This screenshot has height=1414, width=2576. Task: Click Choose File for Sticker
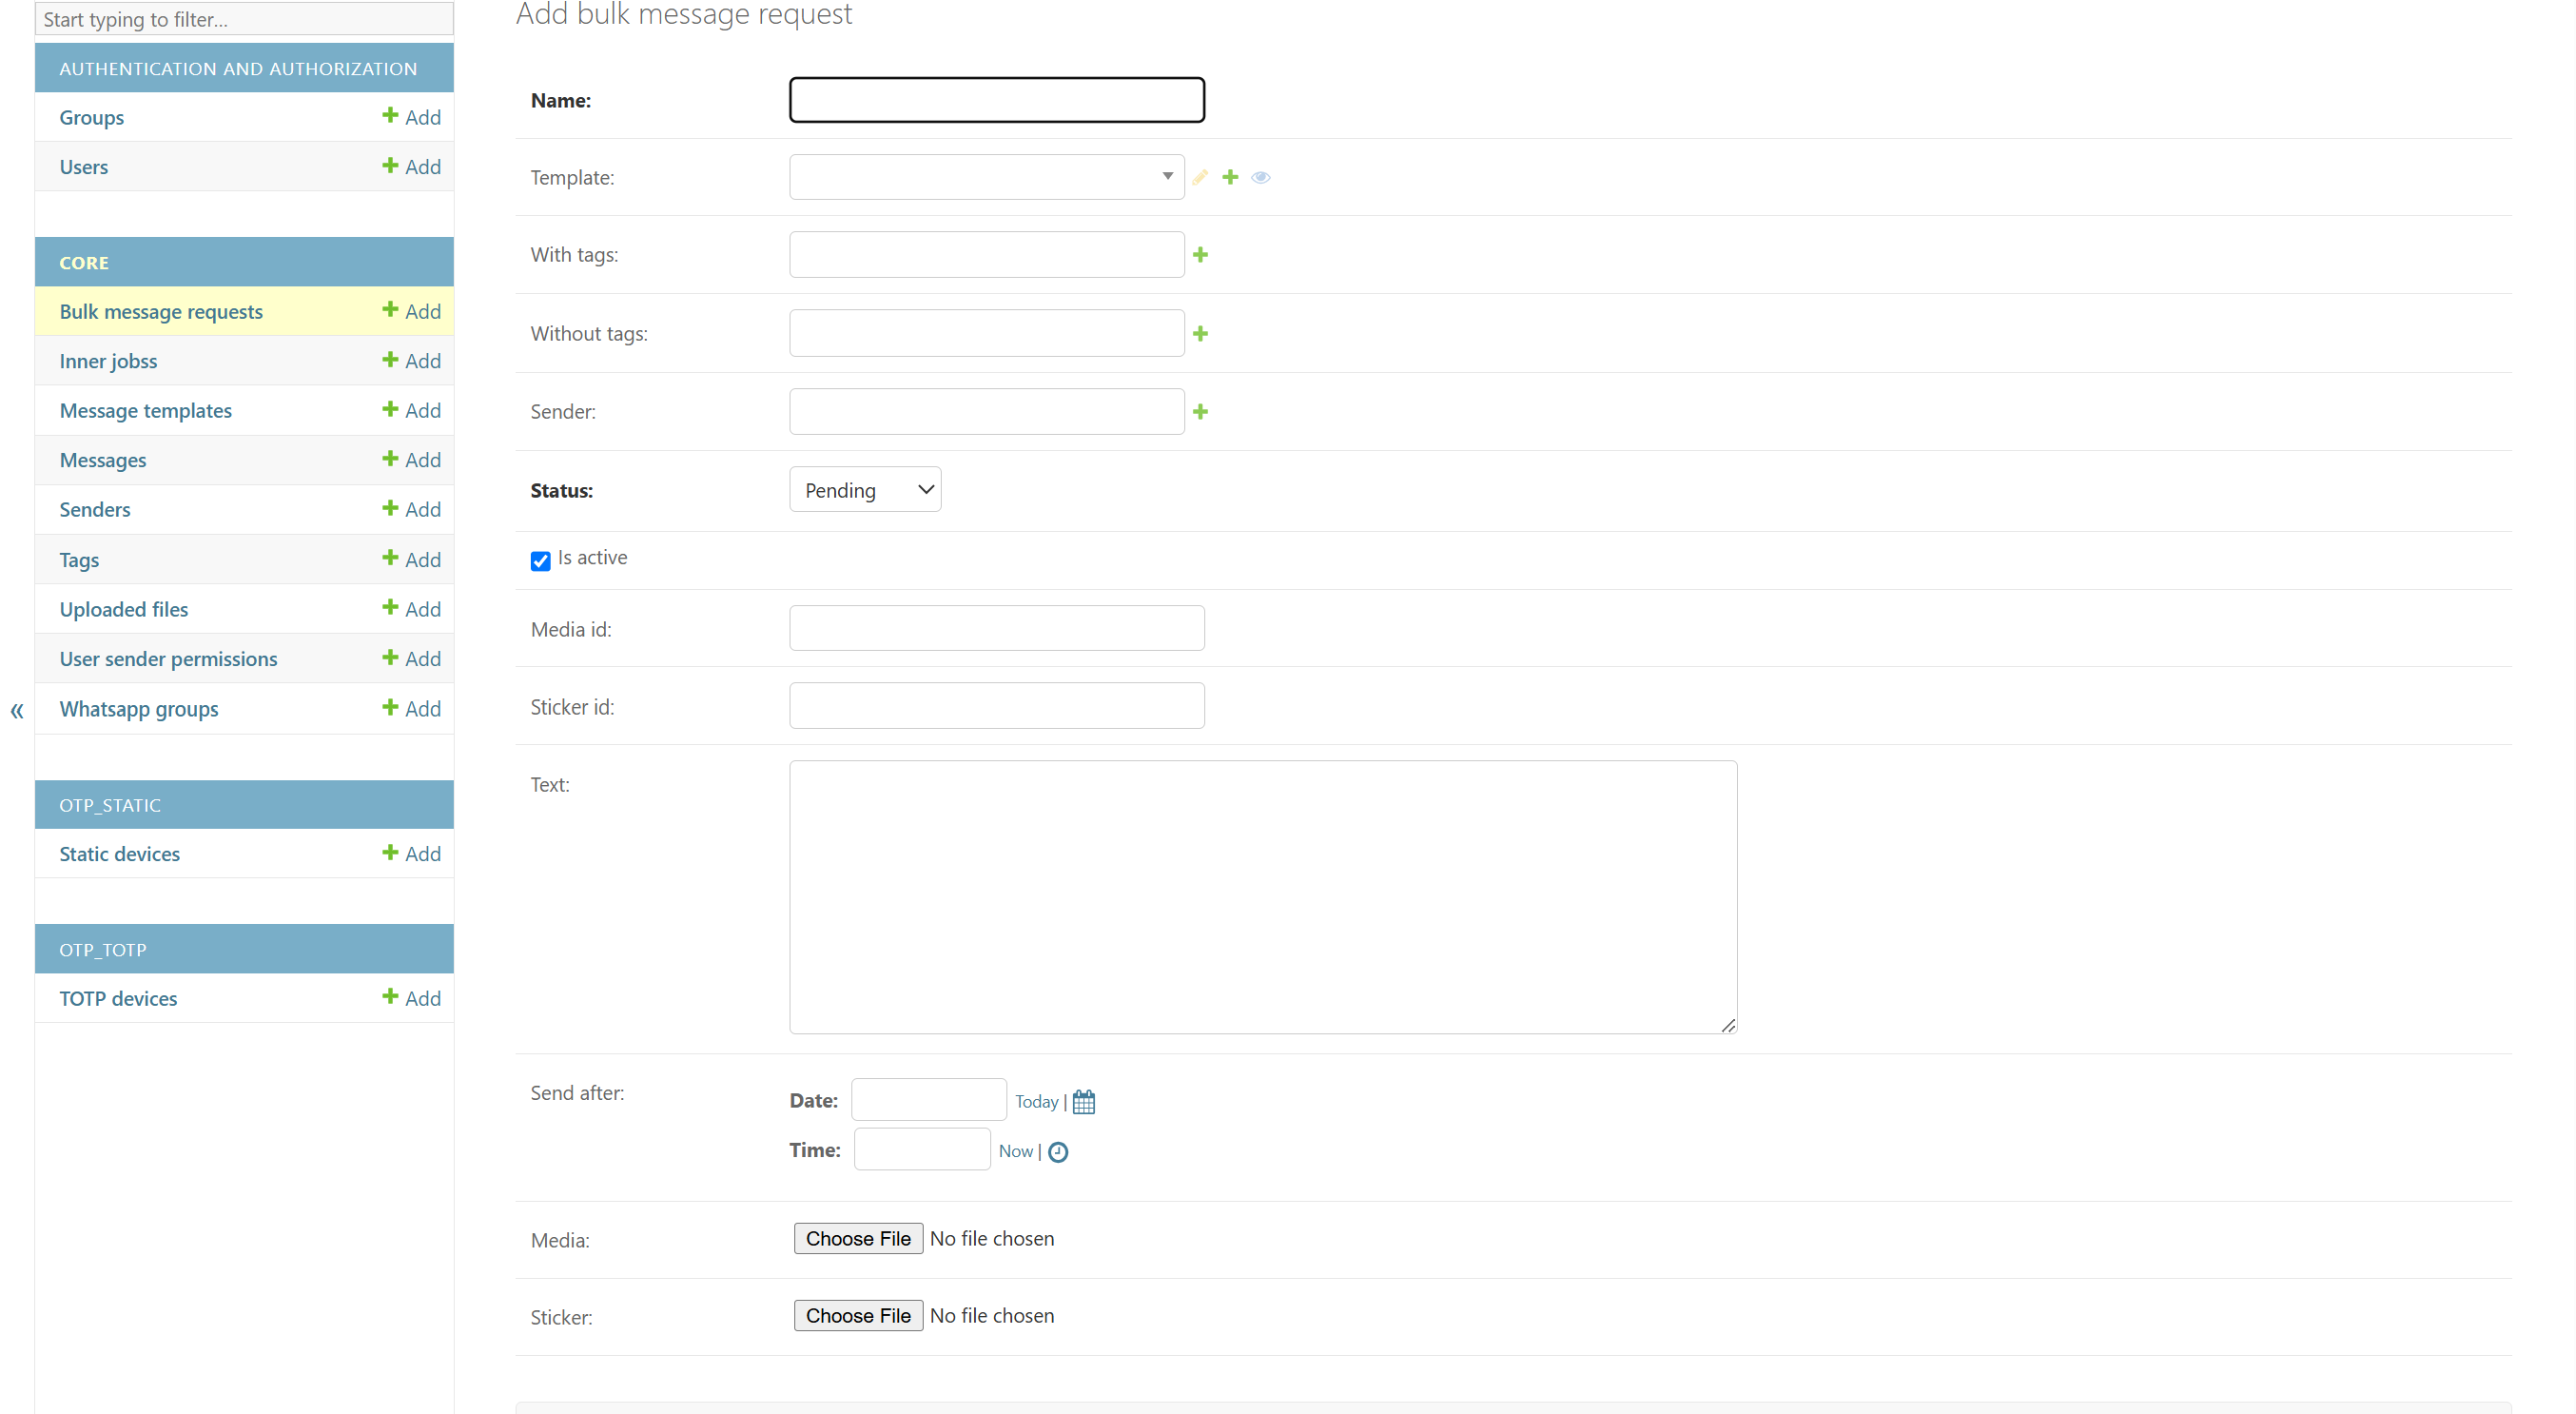tap(857, 1315)
